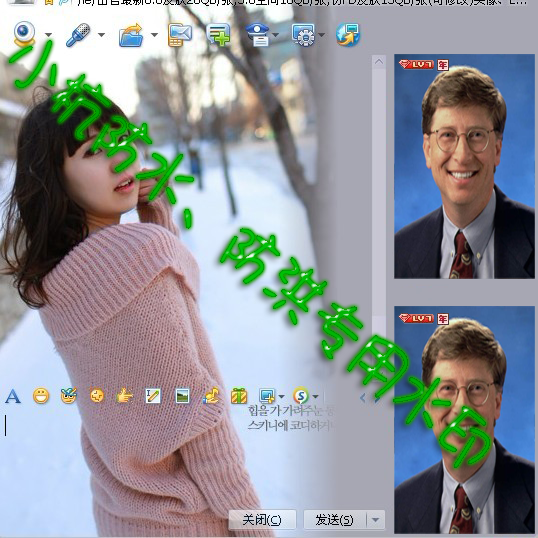Click the 发送(S) send button
Viewport: 538px width, 538px height.
tap(335, 520)
